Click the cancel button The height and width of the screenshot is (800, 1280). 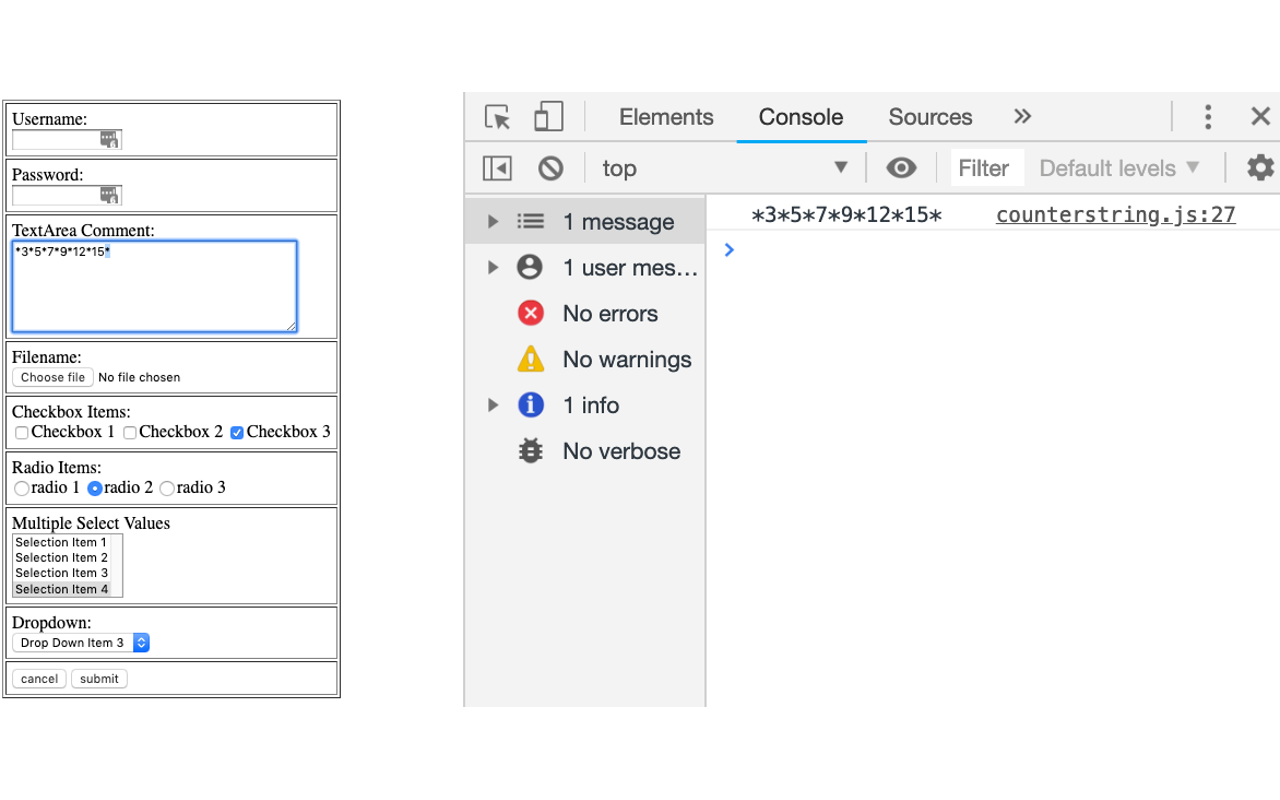(39, 679)
